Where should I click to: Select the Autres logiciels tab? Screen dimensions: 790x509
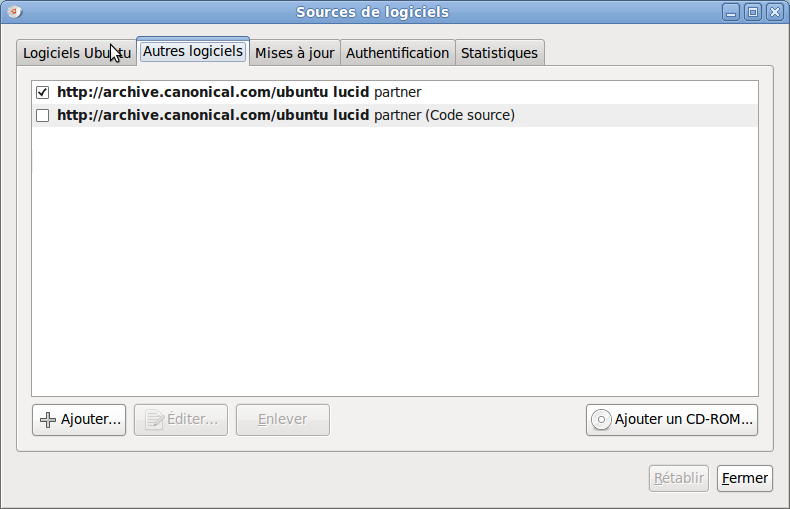pos(193,51)
